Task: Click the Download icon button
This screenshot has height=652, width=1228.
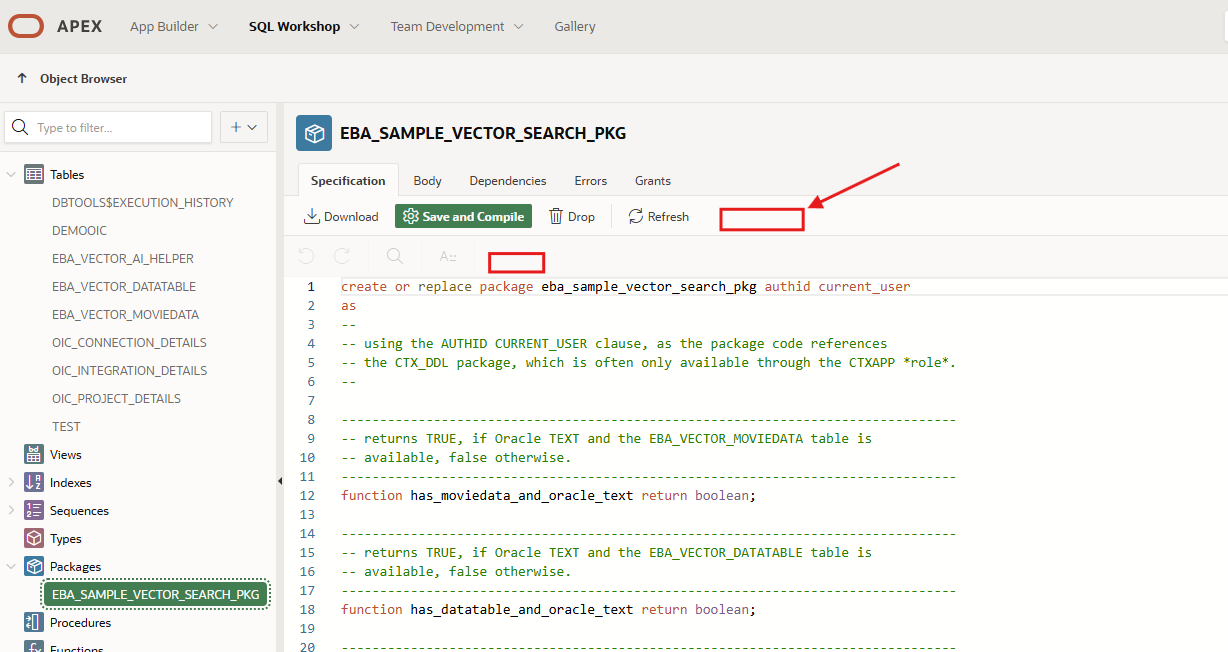Action: tap(341, 216)
